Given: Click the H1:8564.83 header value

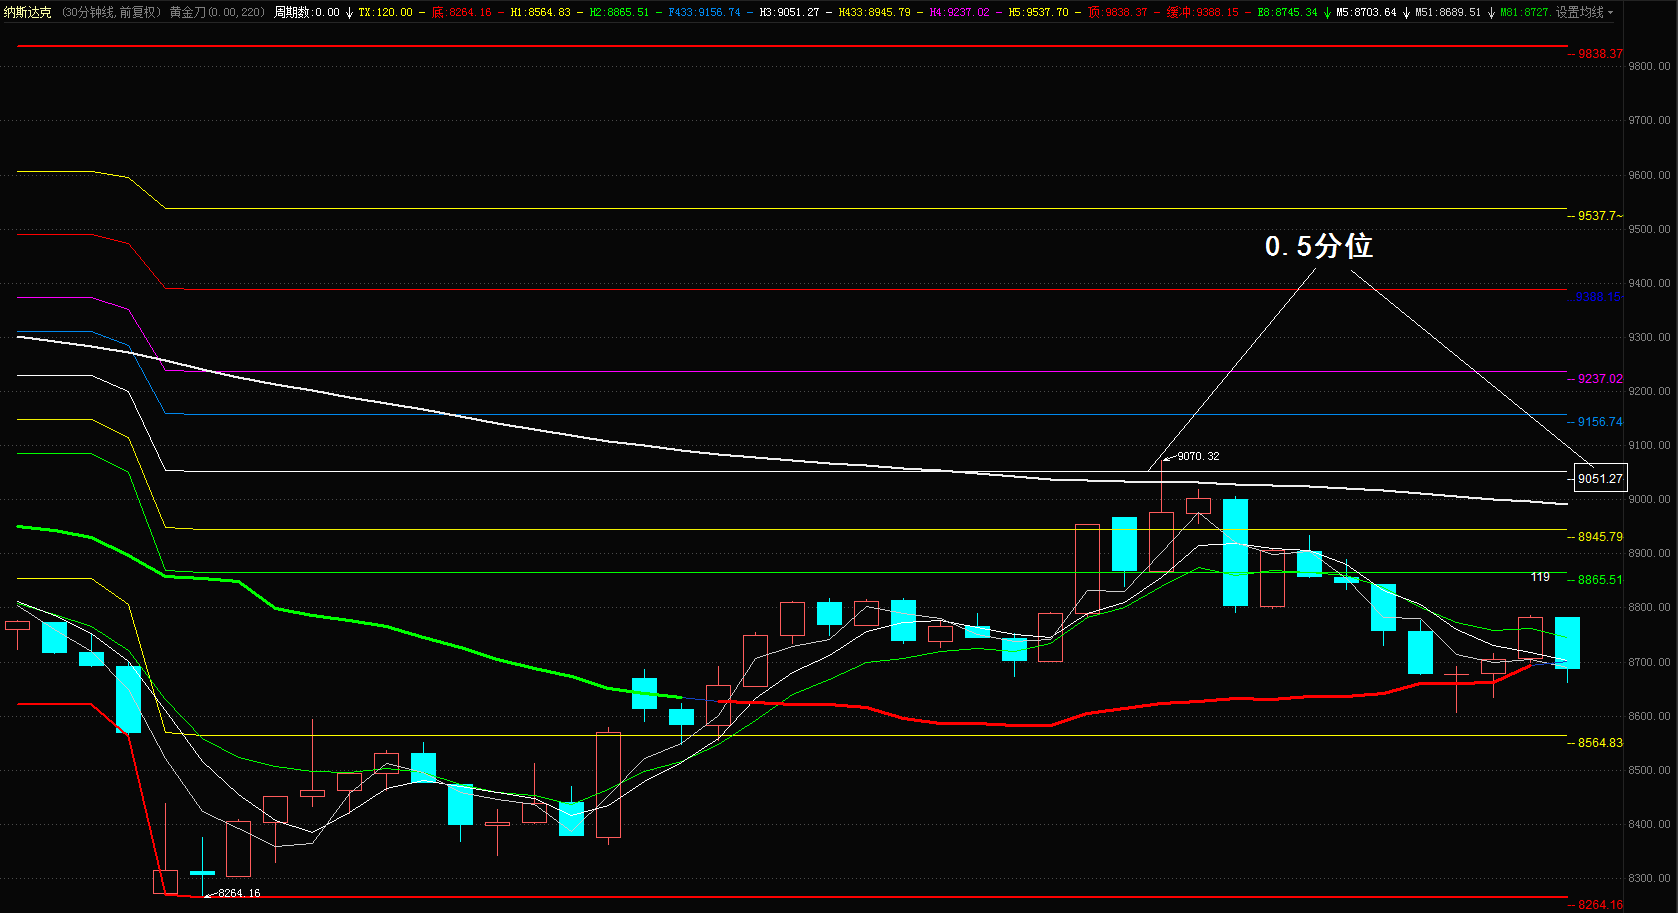Looking at the screenshot, I should tap(541, 12).
